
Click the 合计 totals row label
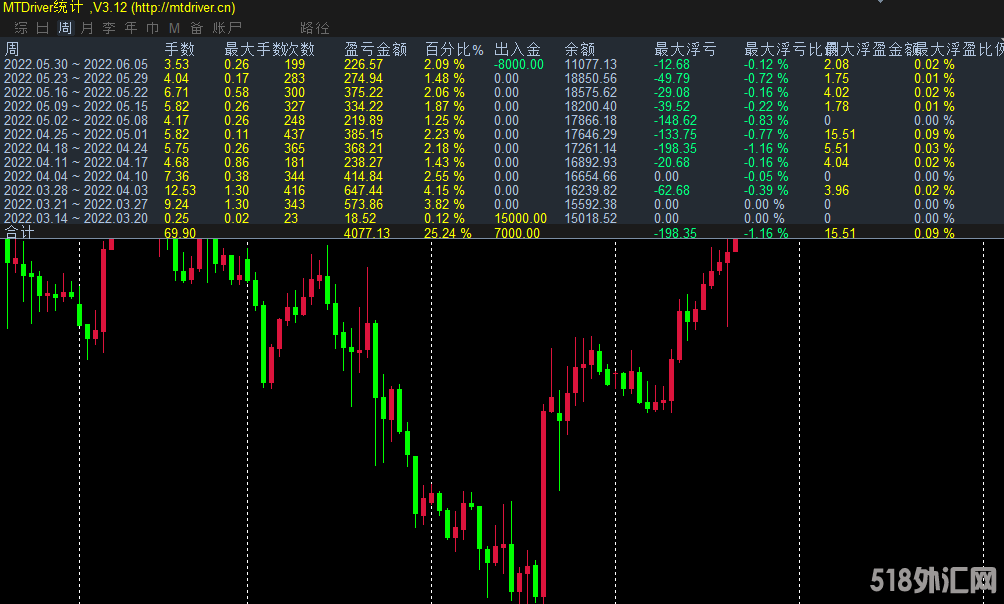coord(20,233)
